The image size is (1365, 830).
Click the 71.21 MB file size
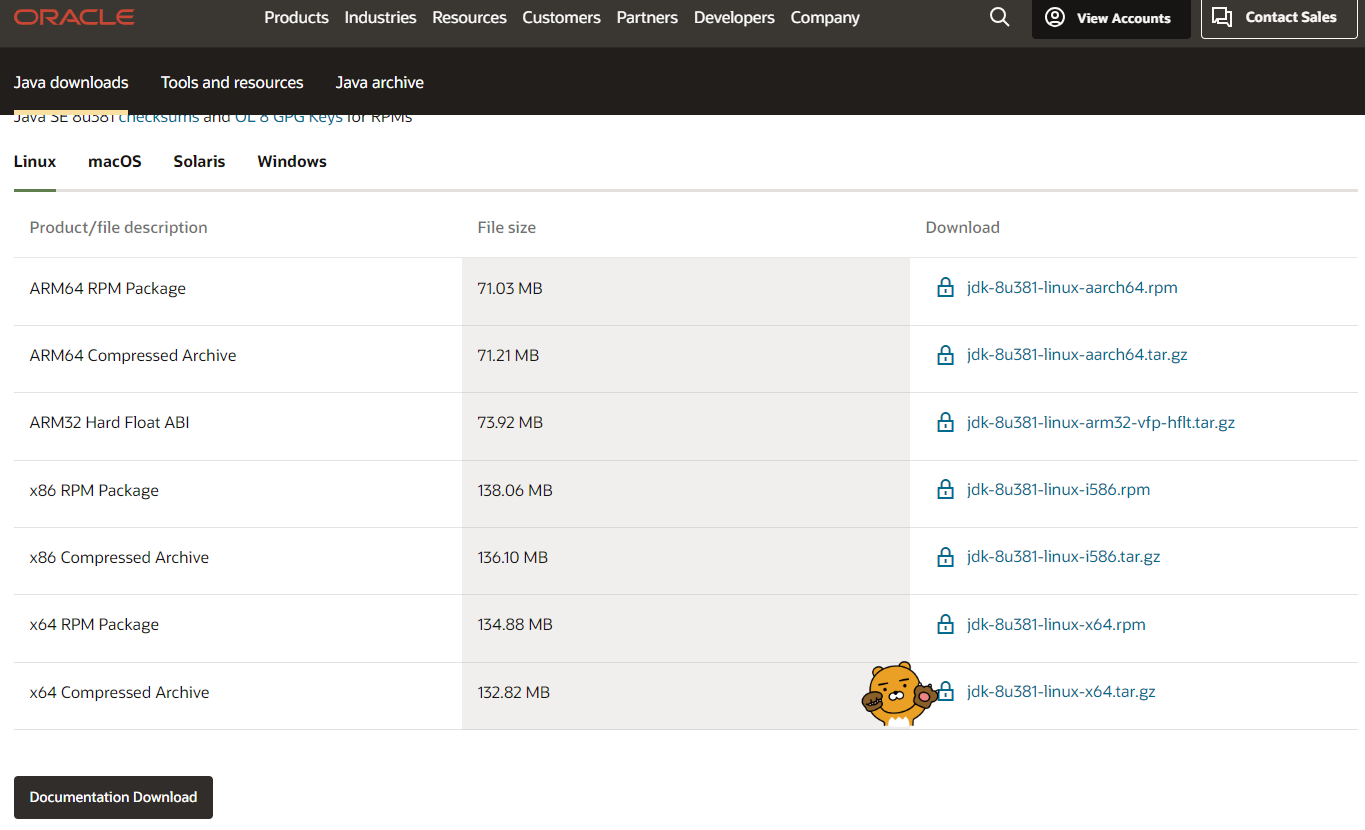[508, 355]
